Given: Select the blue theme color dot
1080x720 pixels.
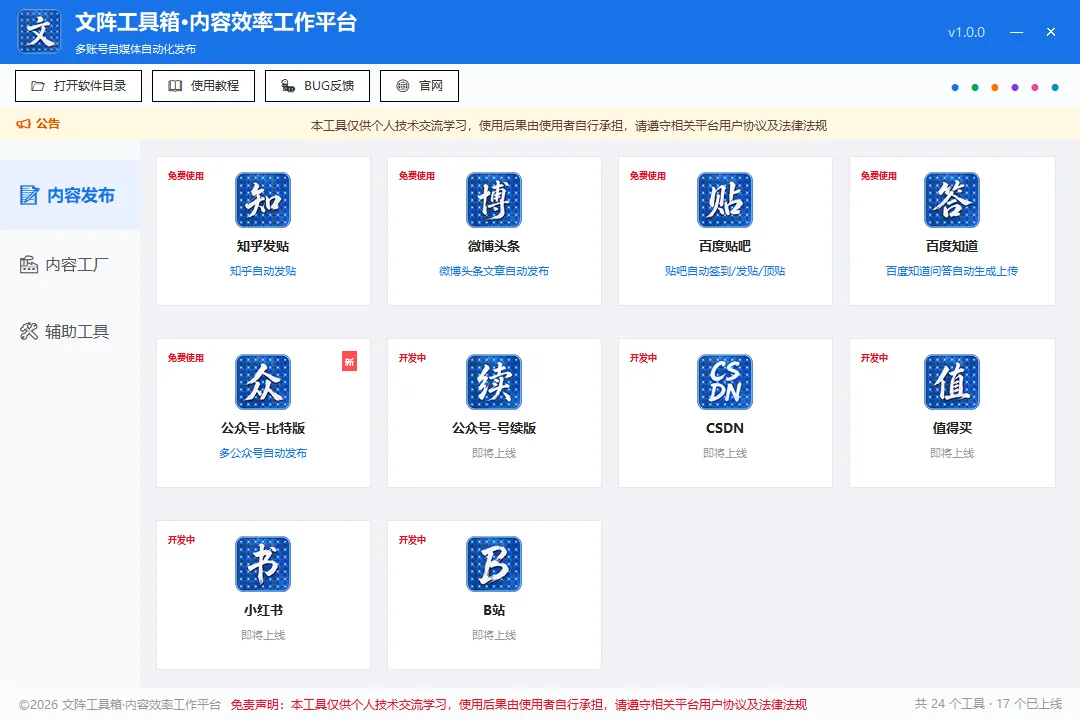Looking at the screenshot, I should 955,88.
